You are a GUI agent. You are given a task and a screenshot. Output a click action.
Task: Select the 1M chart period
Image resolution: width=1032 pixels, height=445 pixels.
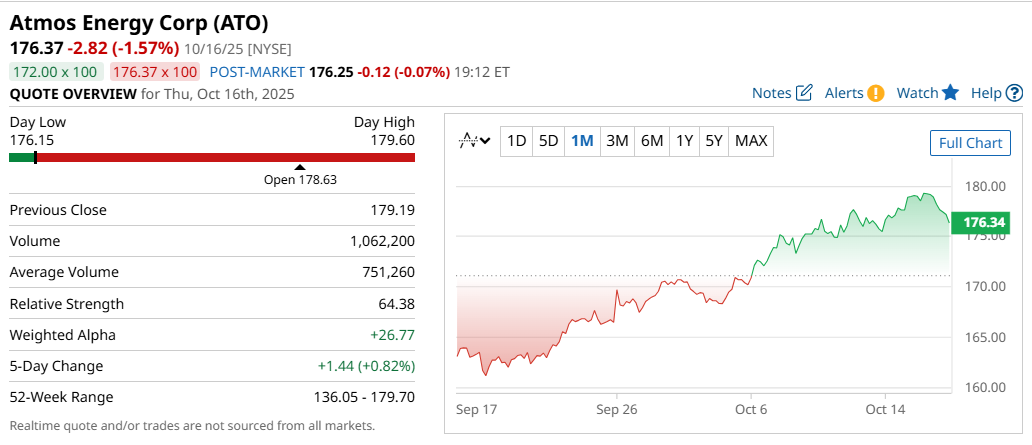tap(582, 141)
